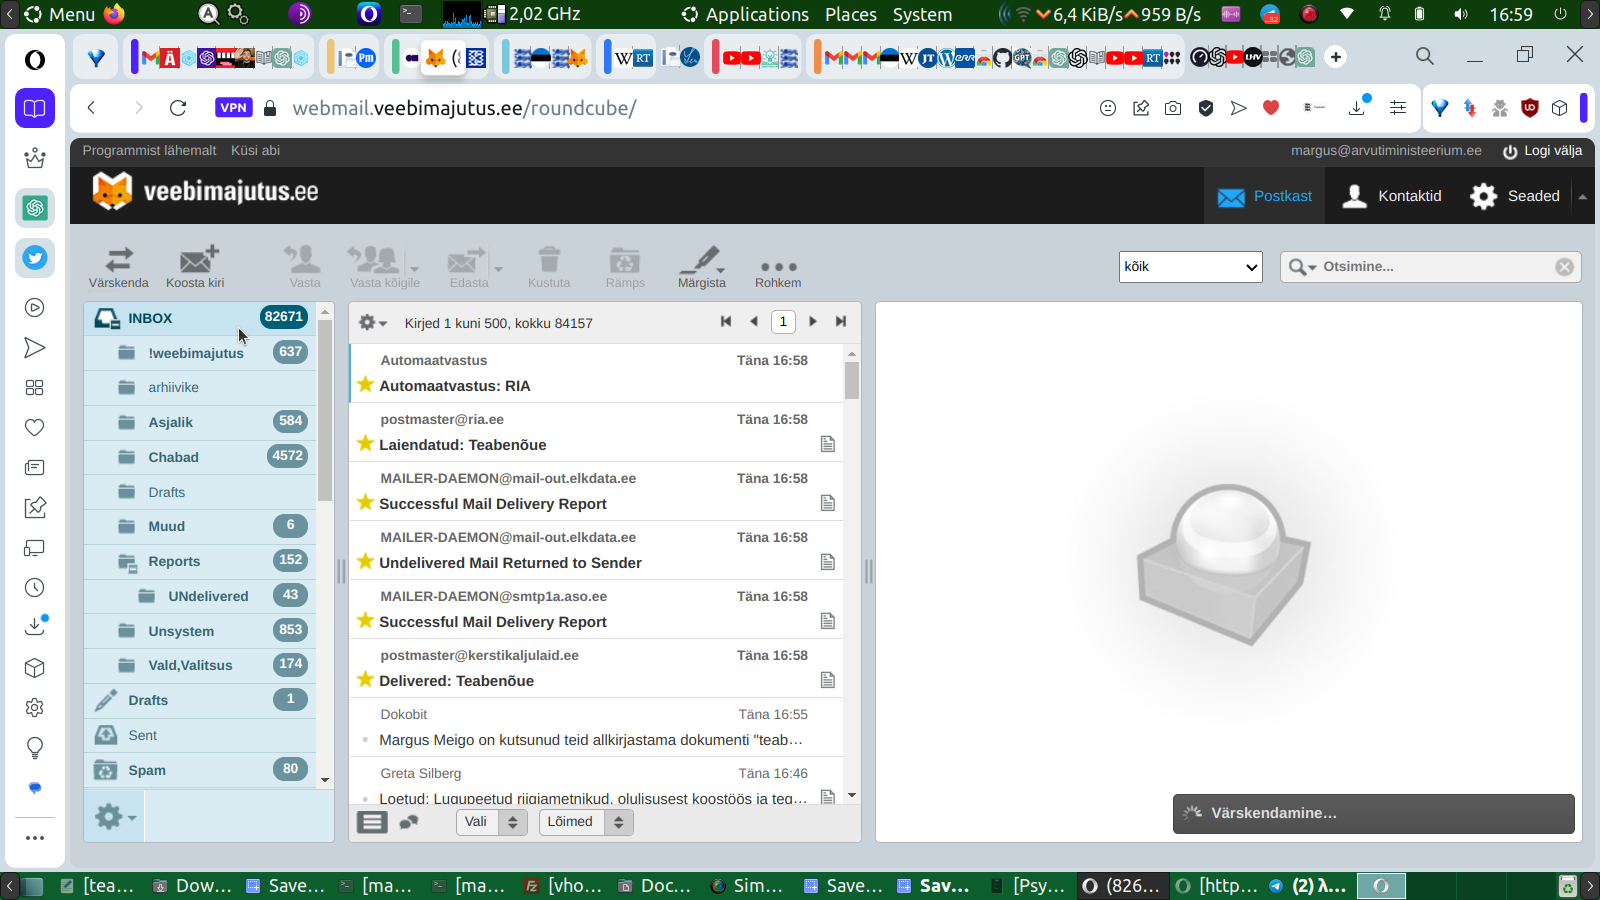Clear the search field with the X icon
The image size is (1600, 900).
pyautogui.click(x=1565, y=267)
